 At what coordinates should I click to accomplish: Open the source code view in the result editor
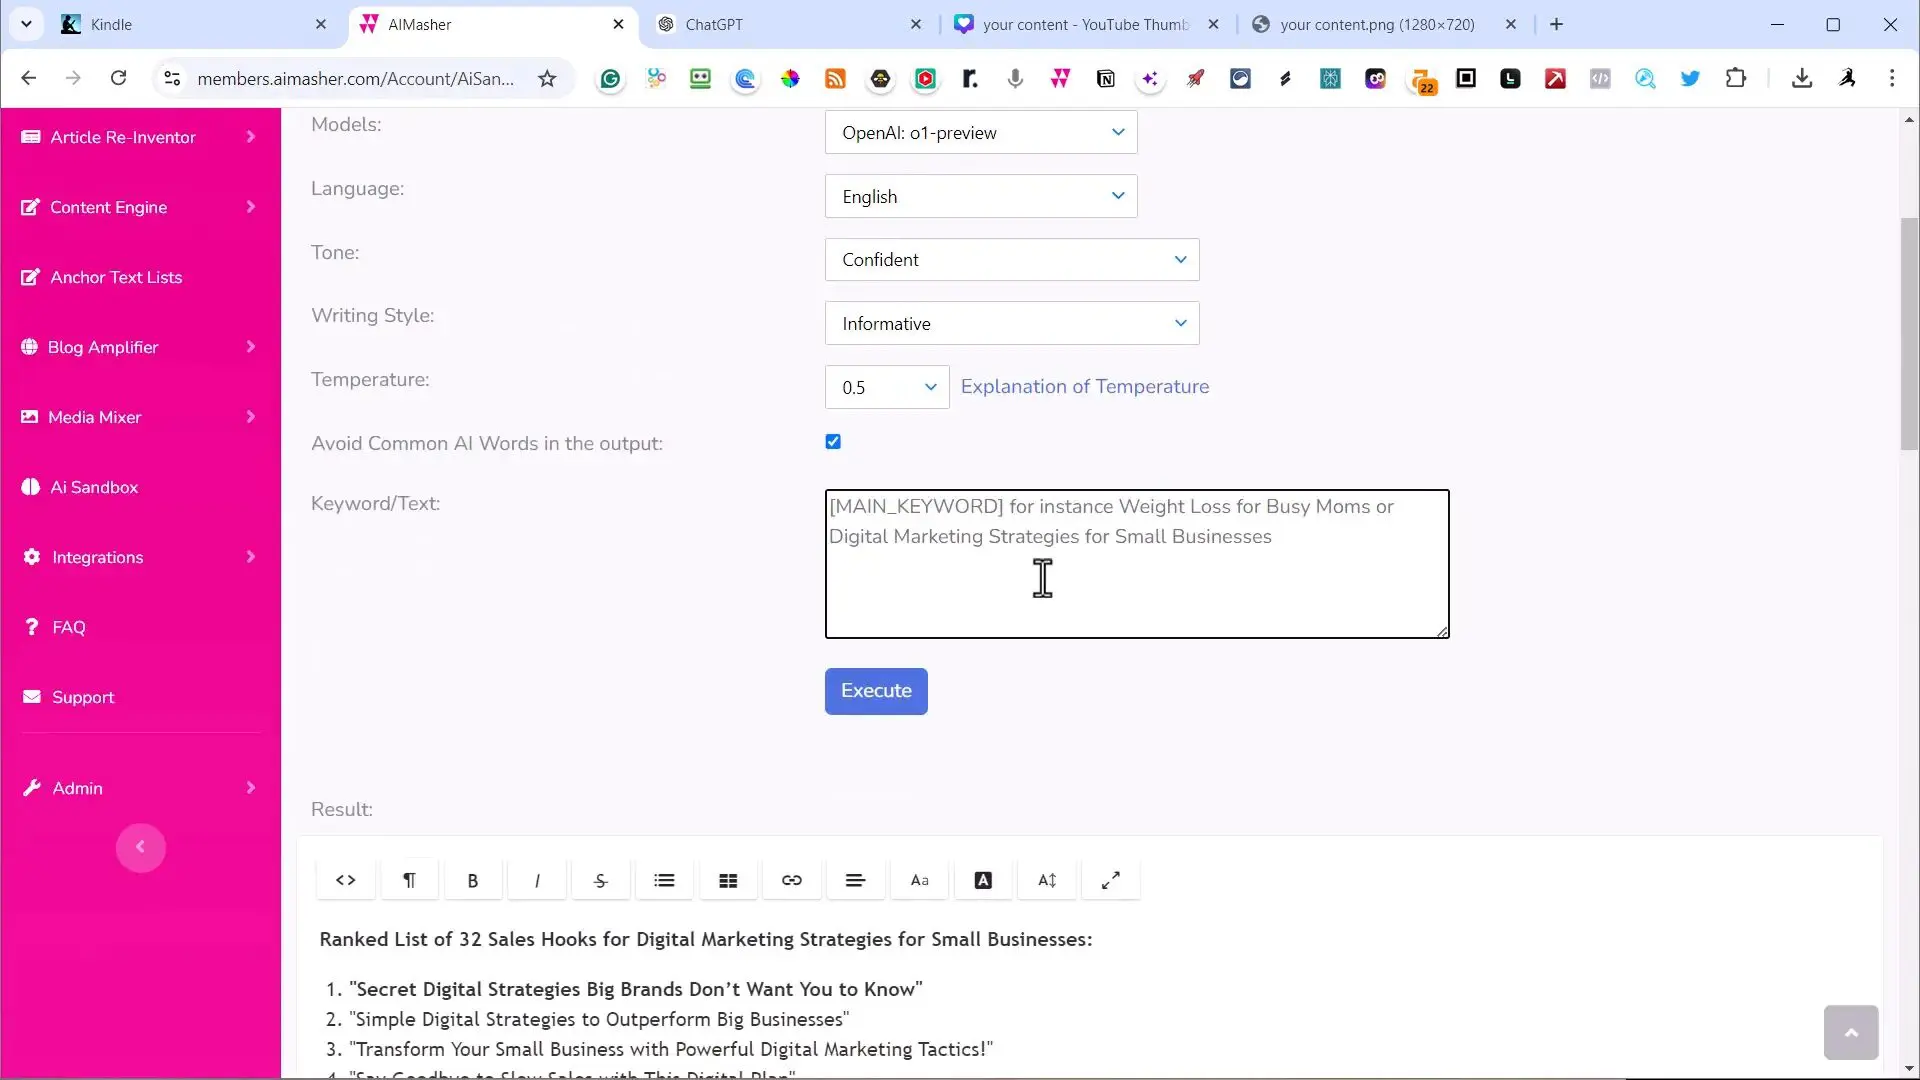point(345,880)
